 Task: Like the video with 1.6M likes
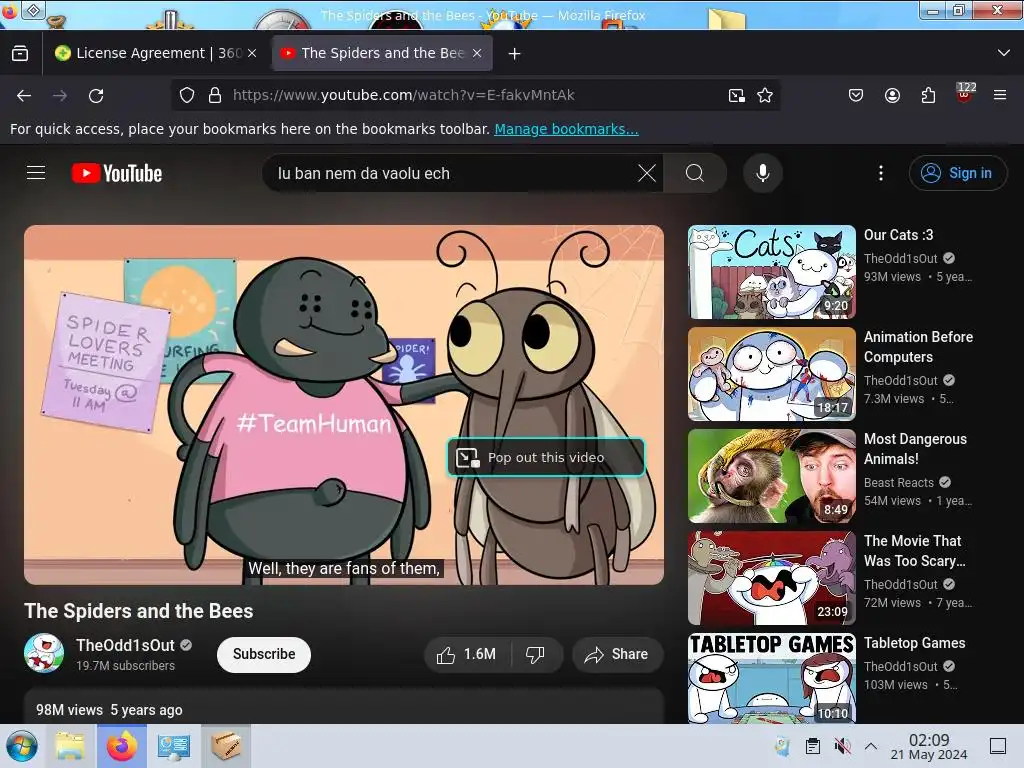[x=466, y=654]
